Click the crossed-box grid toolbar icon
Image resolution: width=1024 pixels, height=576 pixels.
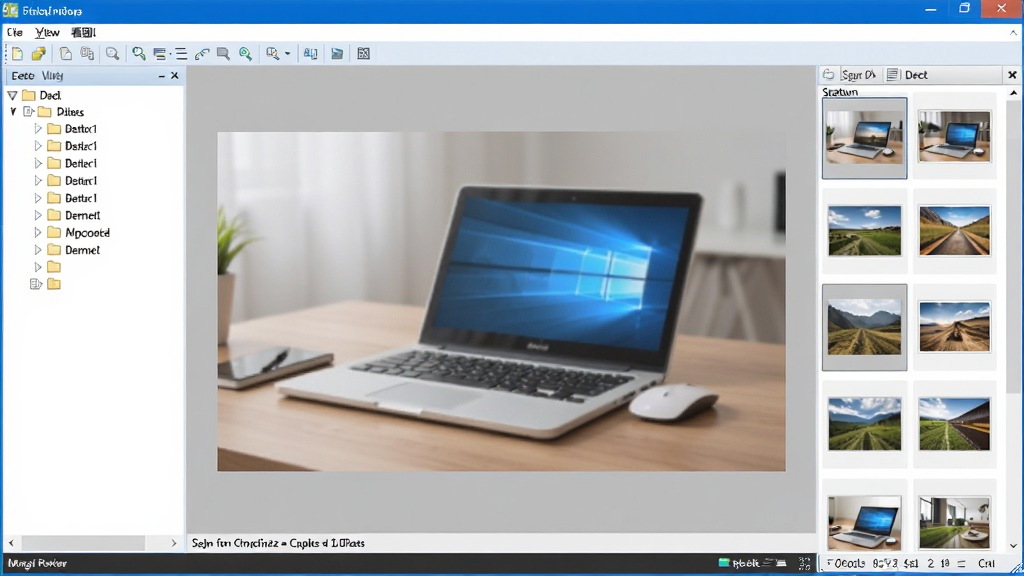tap(364, 54)
